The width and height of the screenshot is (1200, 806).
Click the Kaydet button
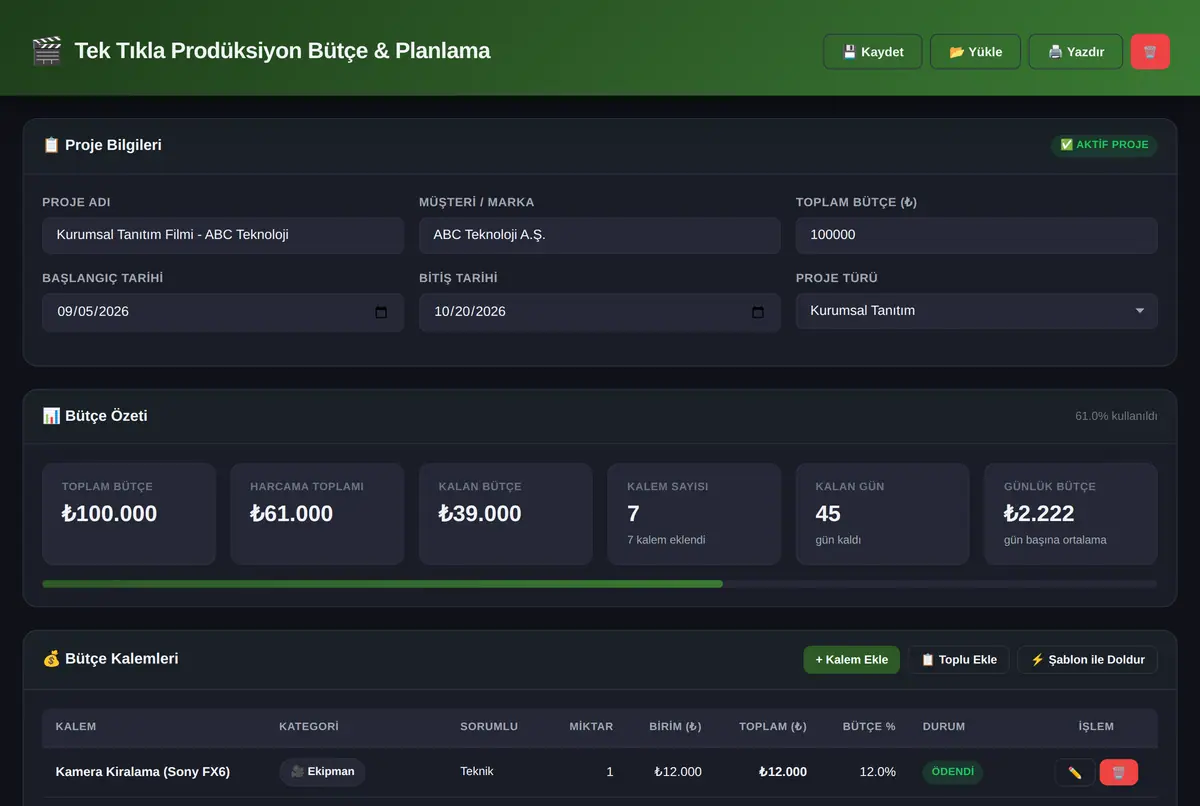click(x=873, y=52)
